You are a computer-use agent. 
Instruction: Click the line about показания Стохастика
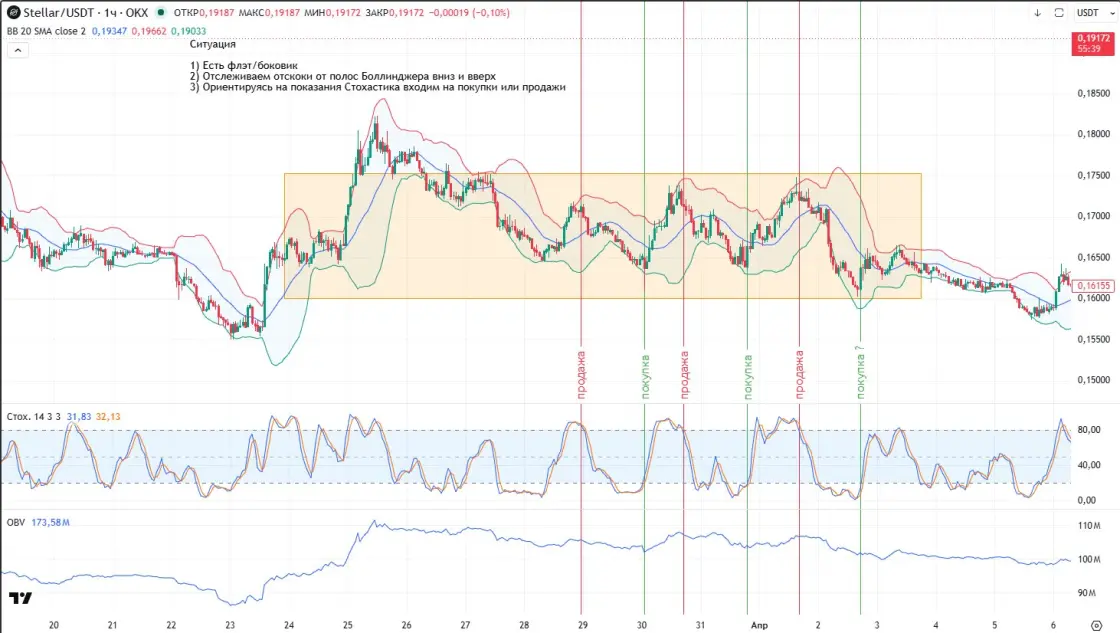[x=378, y=87]
